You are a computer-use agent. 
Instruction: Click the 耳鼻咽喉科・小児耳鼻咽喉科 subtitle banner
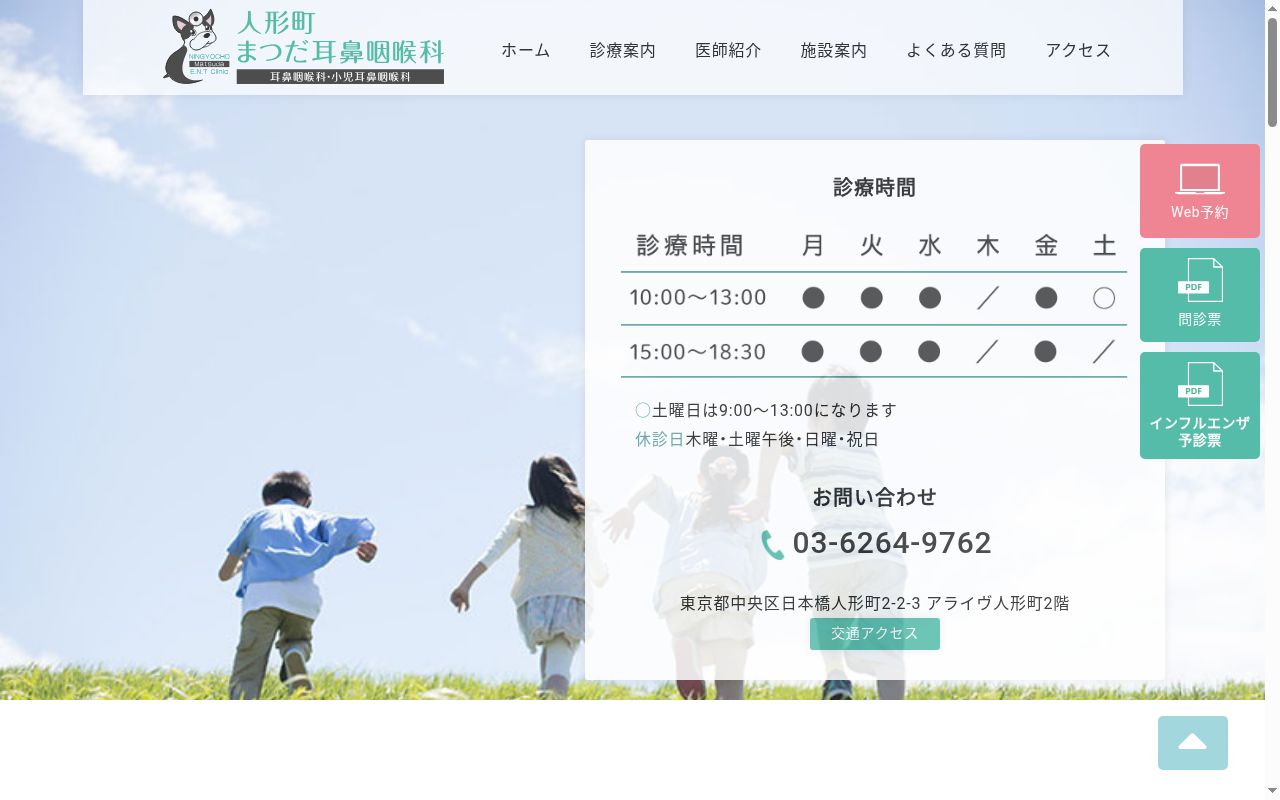coord(340,77)
